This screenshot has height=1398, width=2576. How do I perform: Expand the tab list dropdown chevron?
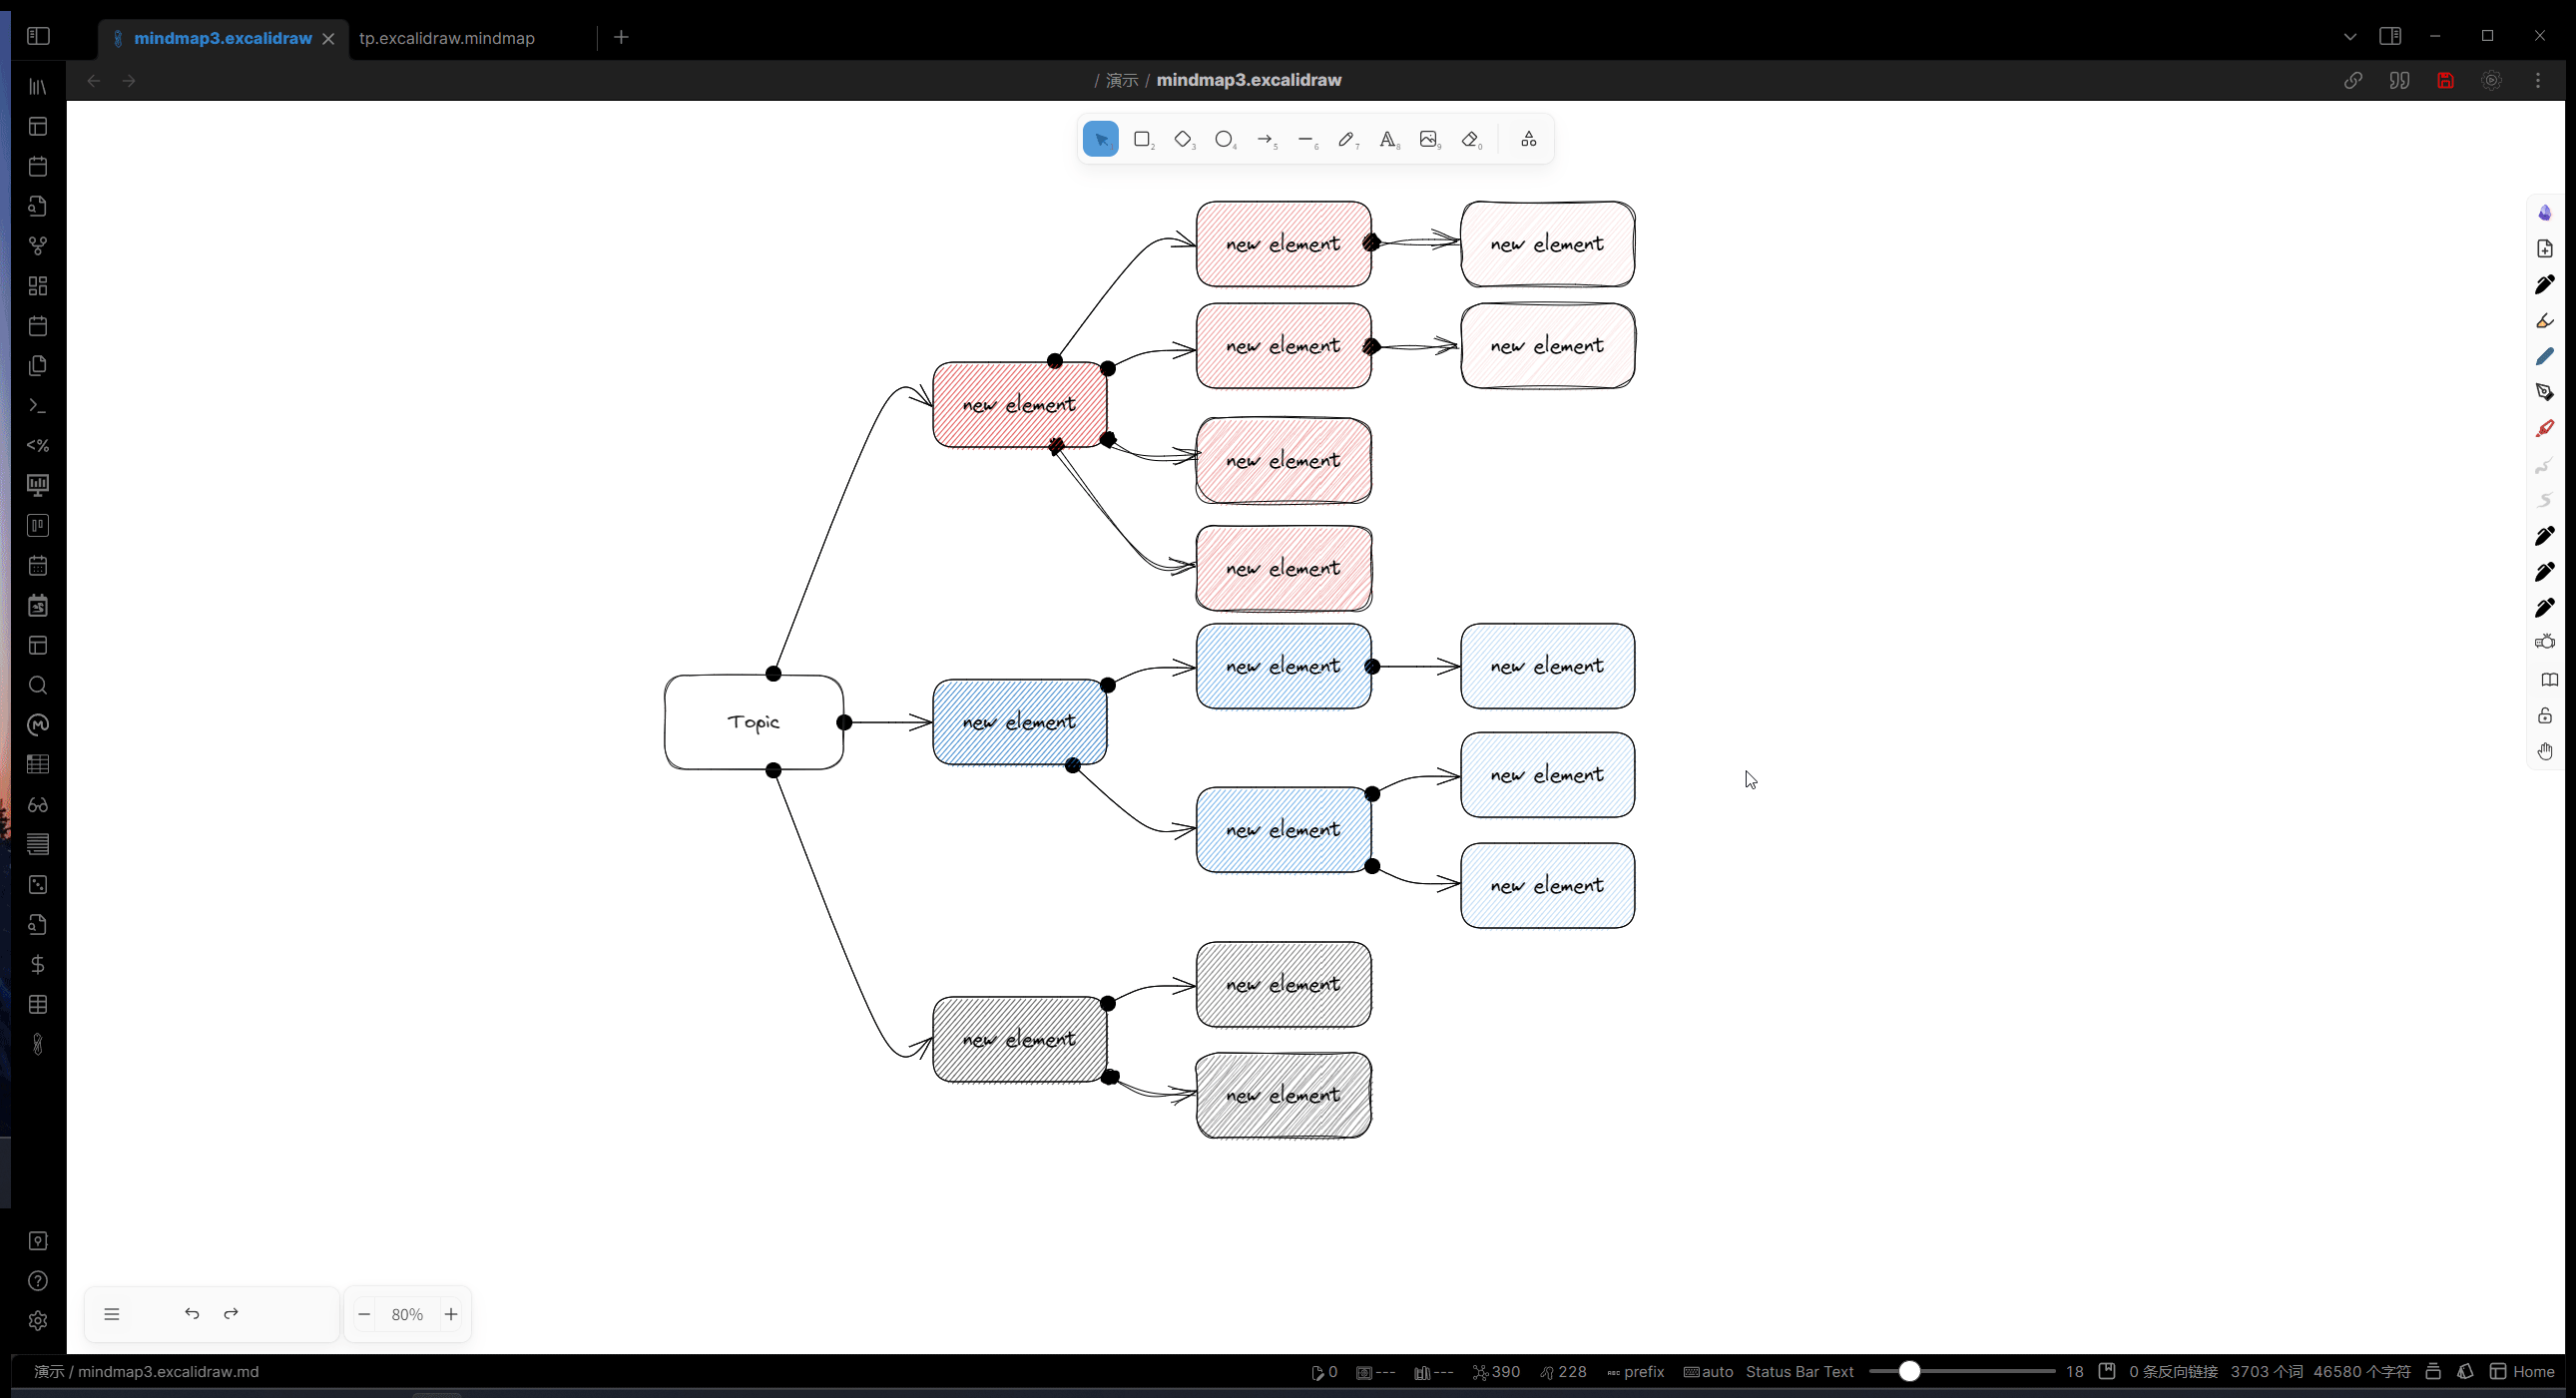[x=2350, y=37]
